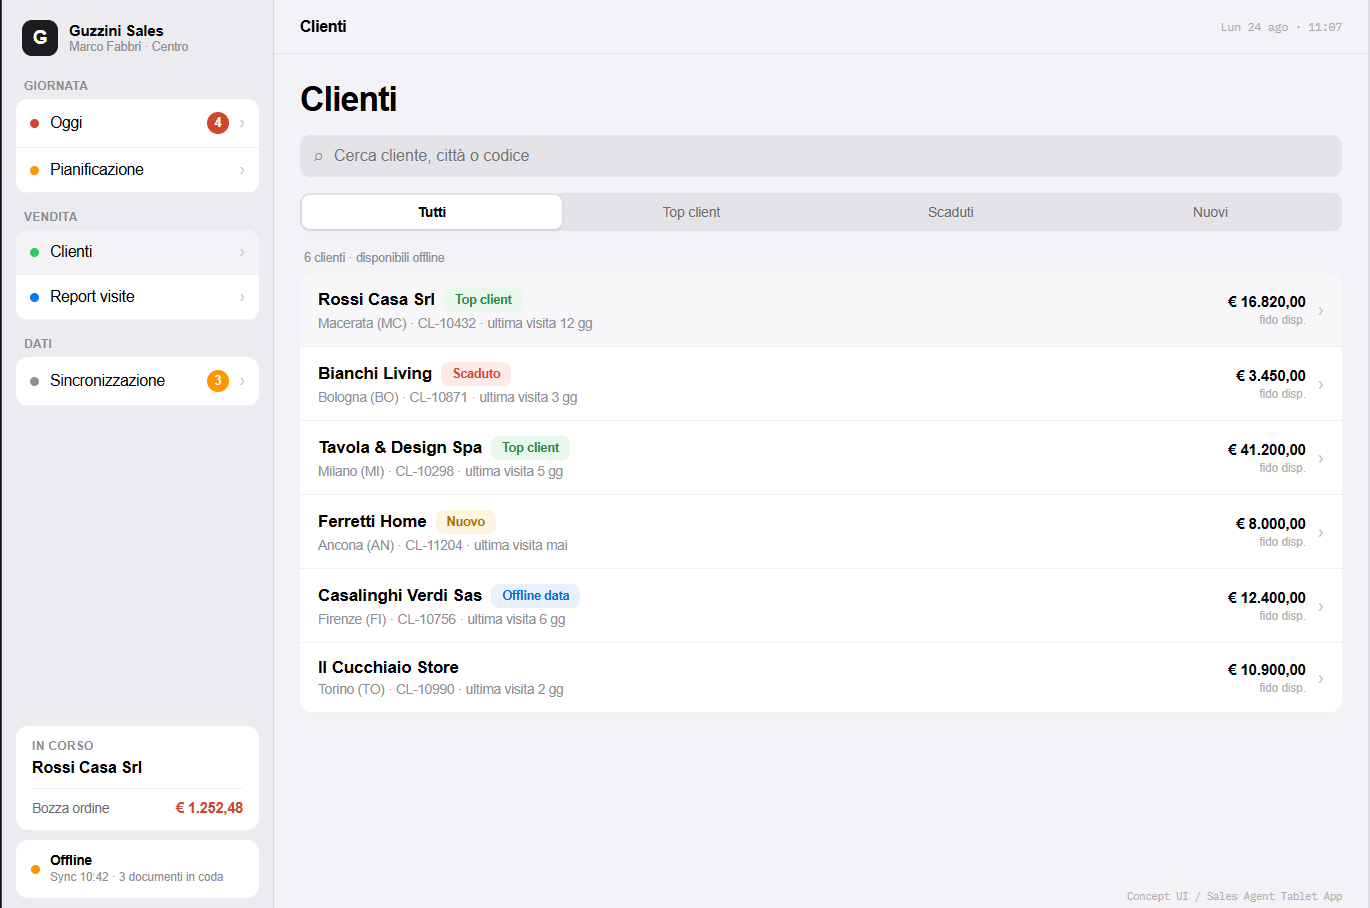This screenshot has width=1370, height=908.
Task: Click the search magnifier icon
Action: tap(318, 156)
